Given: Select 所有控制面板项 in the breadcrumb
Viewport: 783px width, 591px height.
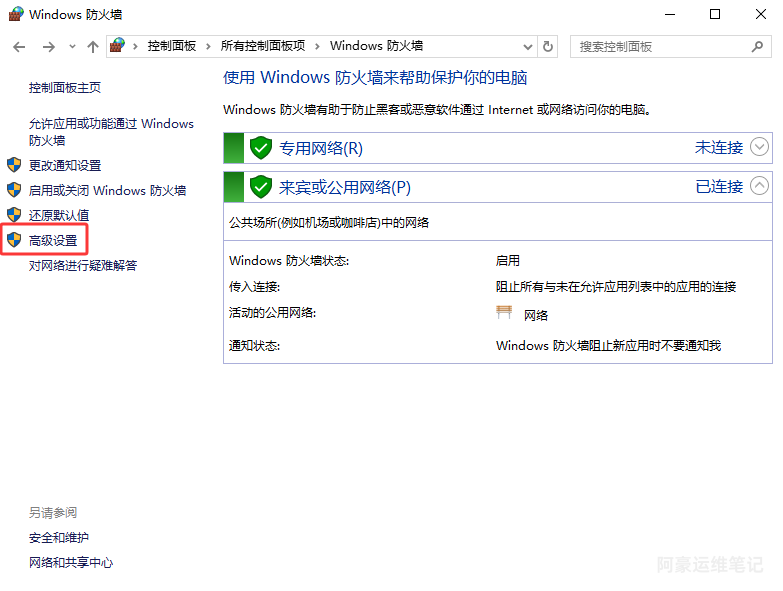Looking at the screenshot, I should click(263, 46).
